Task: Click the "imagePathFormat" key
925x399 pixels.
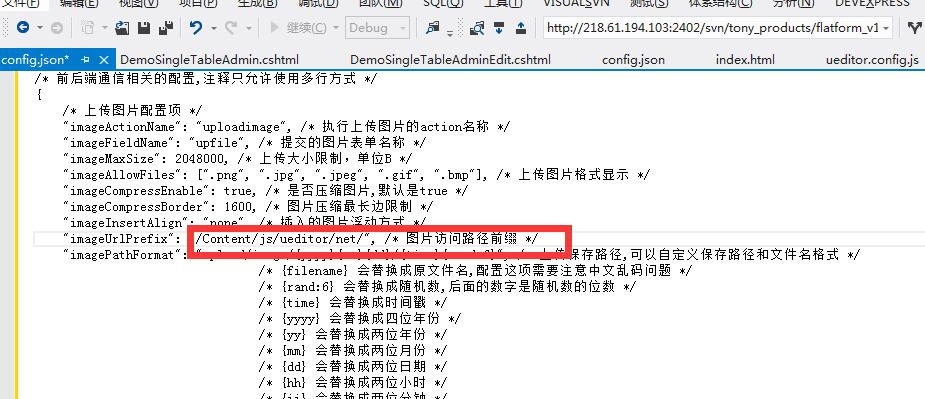Action: pyautogui.click(x=122, y=255)
